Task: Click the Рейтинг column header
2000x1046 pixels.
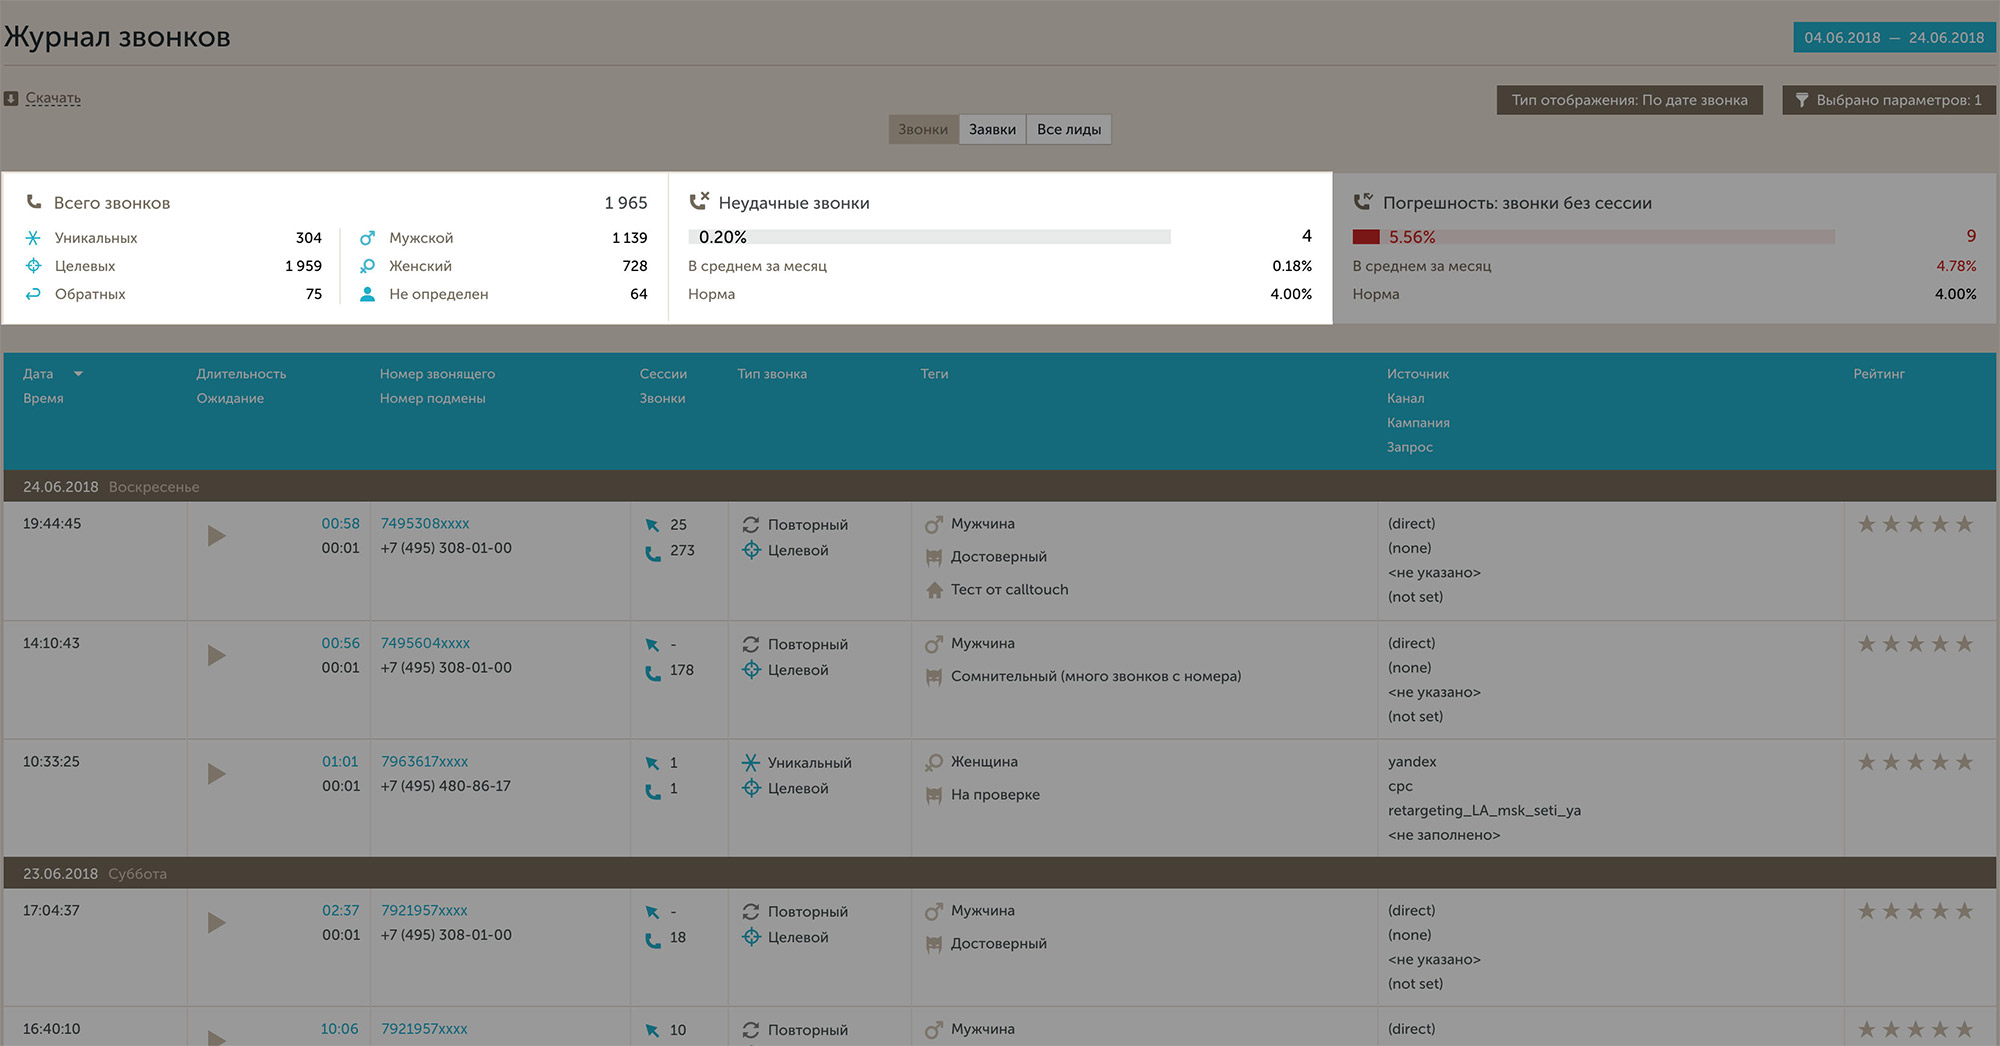Action: pos(1879,374)
